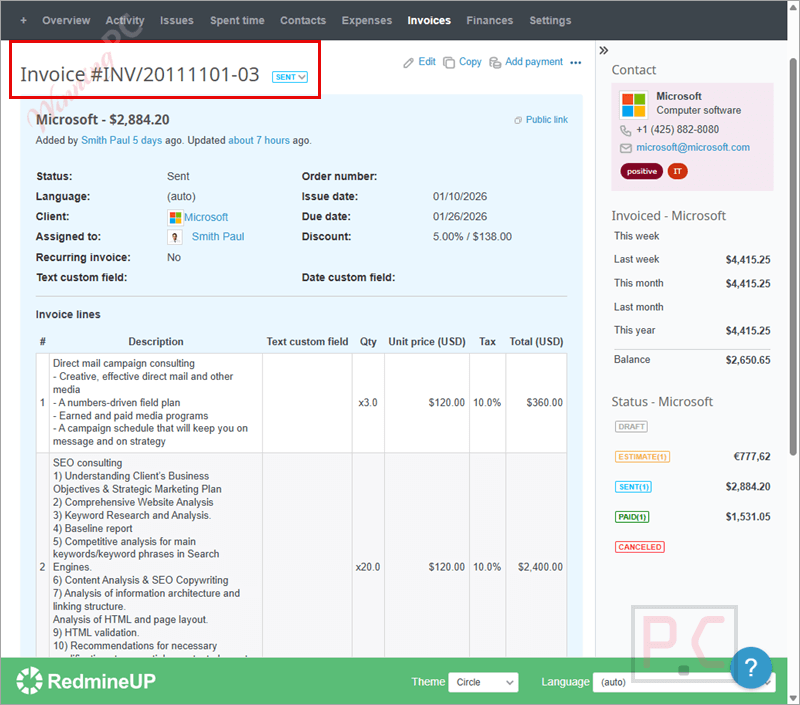
Task: Click the 'SEO consulting' line description
Action: pyautogui.click(x=88, y=463)
